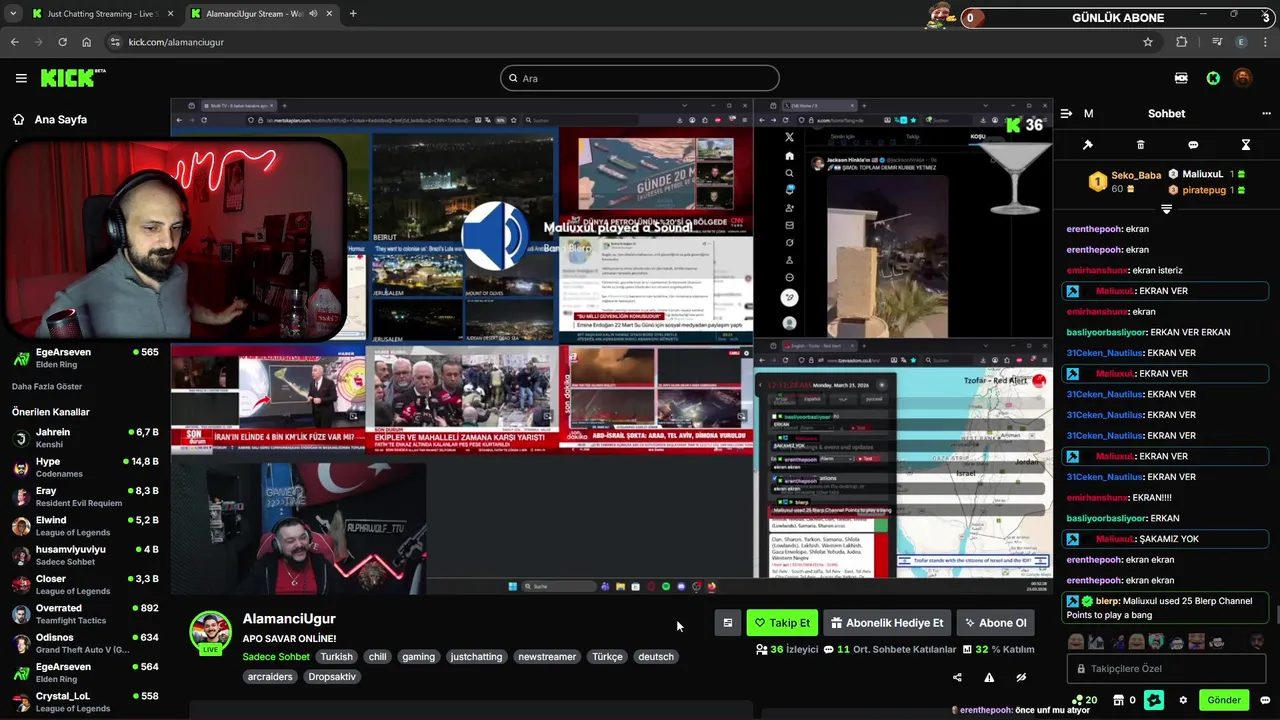This screenshot has height=720, width=1280.
Task: Open Odisnos recommended channel
Action: coord(85,643)
